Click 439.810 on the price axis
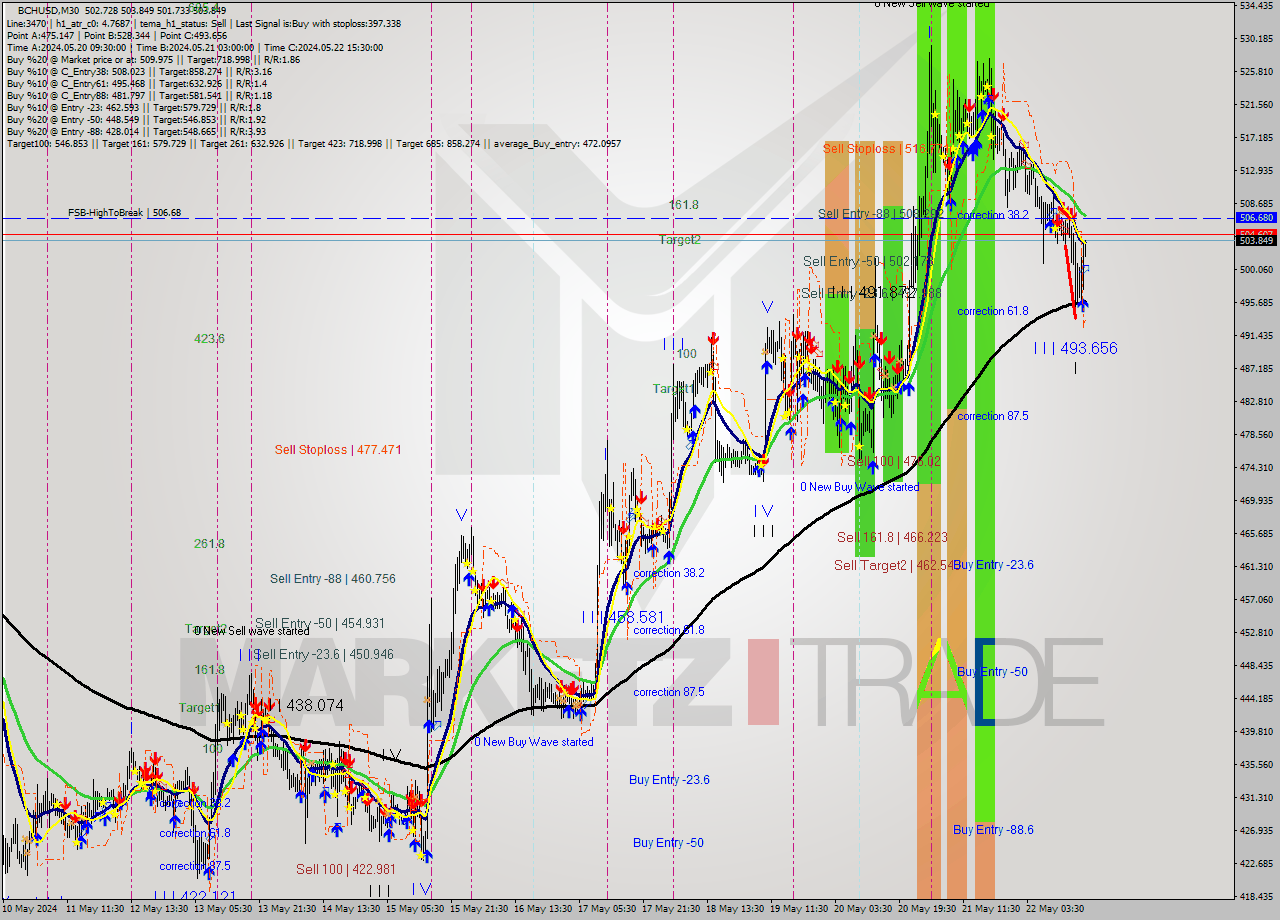1280x920 pixels. point(1256,731)
